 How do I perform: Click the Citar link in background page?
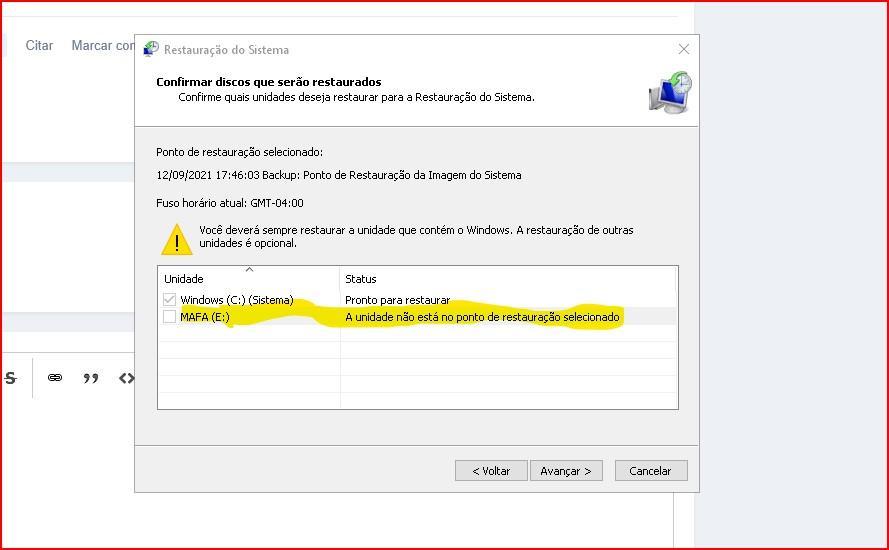click(x=39, y=45)
